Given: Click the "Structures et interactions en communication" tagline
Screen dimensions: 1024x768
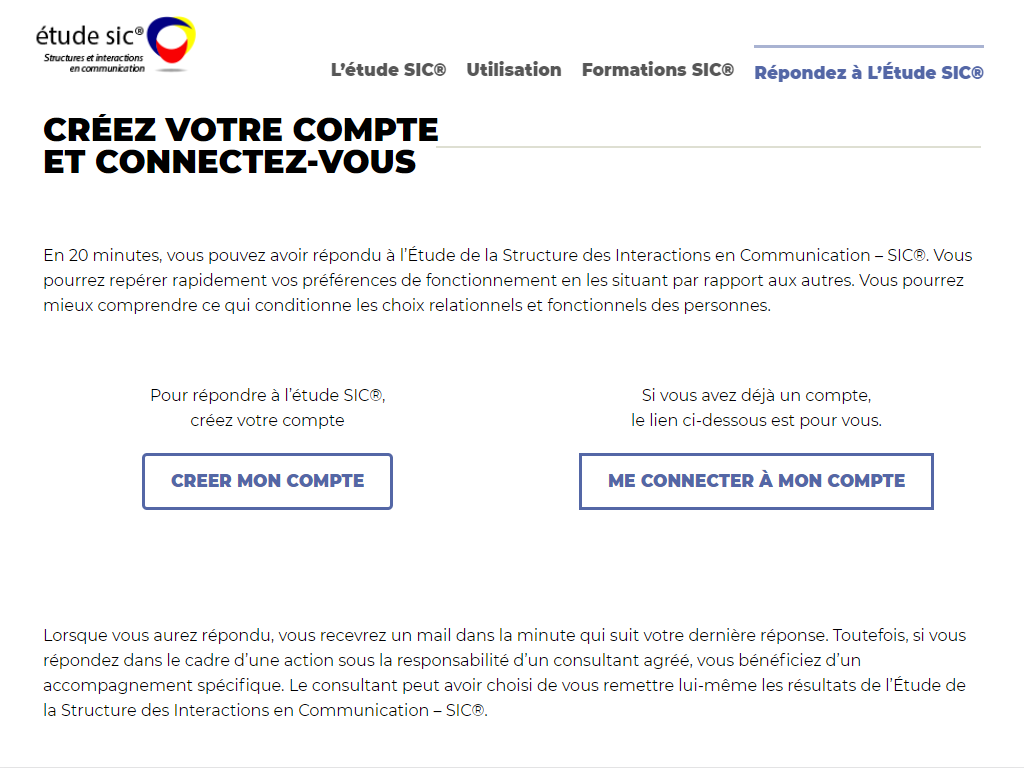Looking at the screenshot, I should [x=94, y=63].
